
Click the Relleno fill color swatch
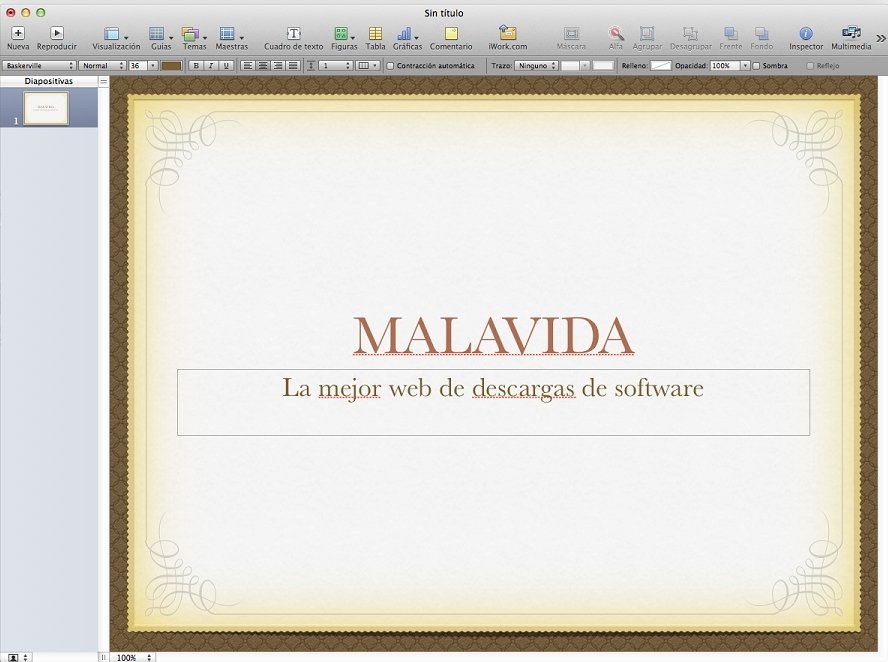(x=660, y=66)
